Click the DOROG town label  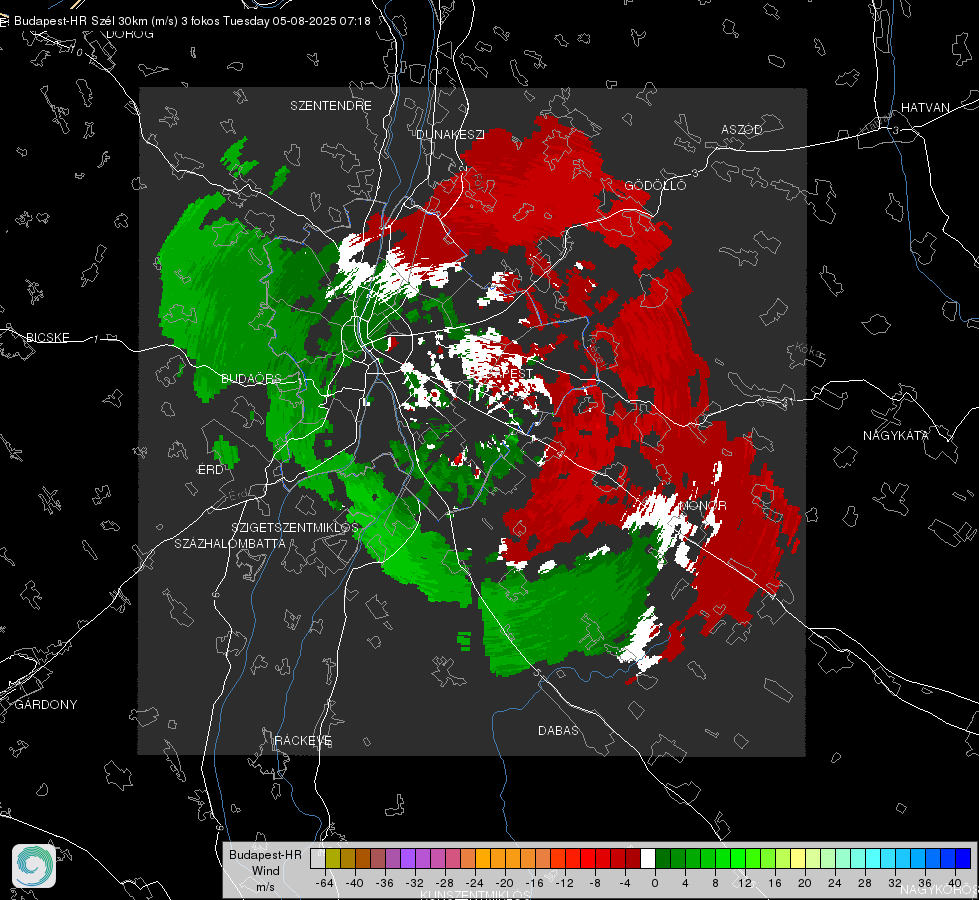130,34
